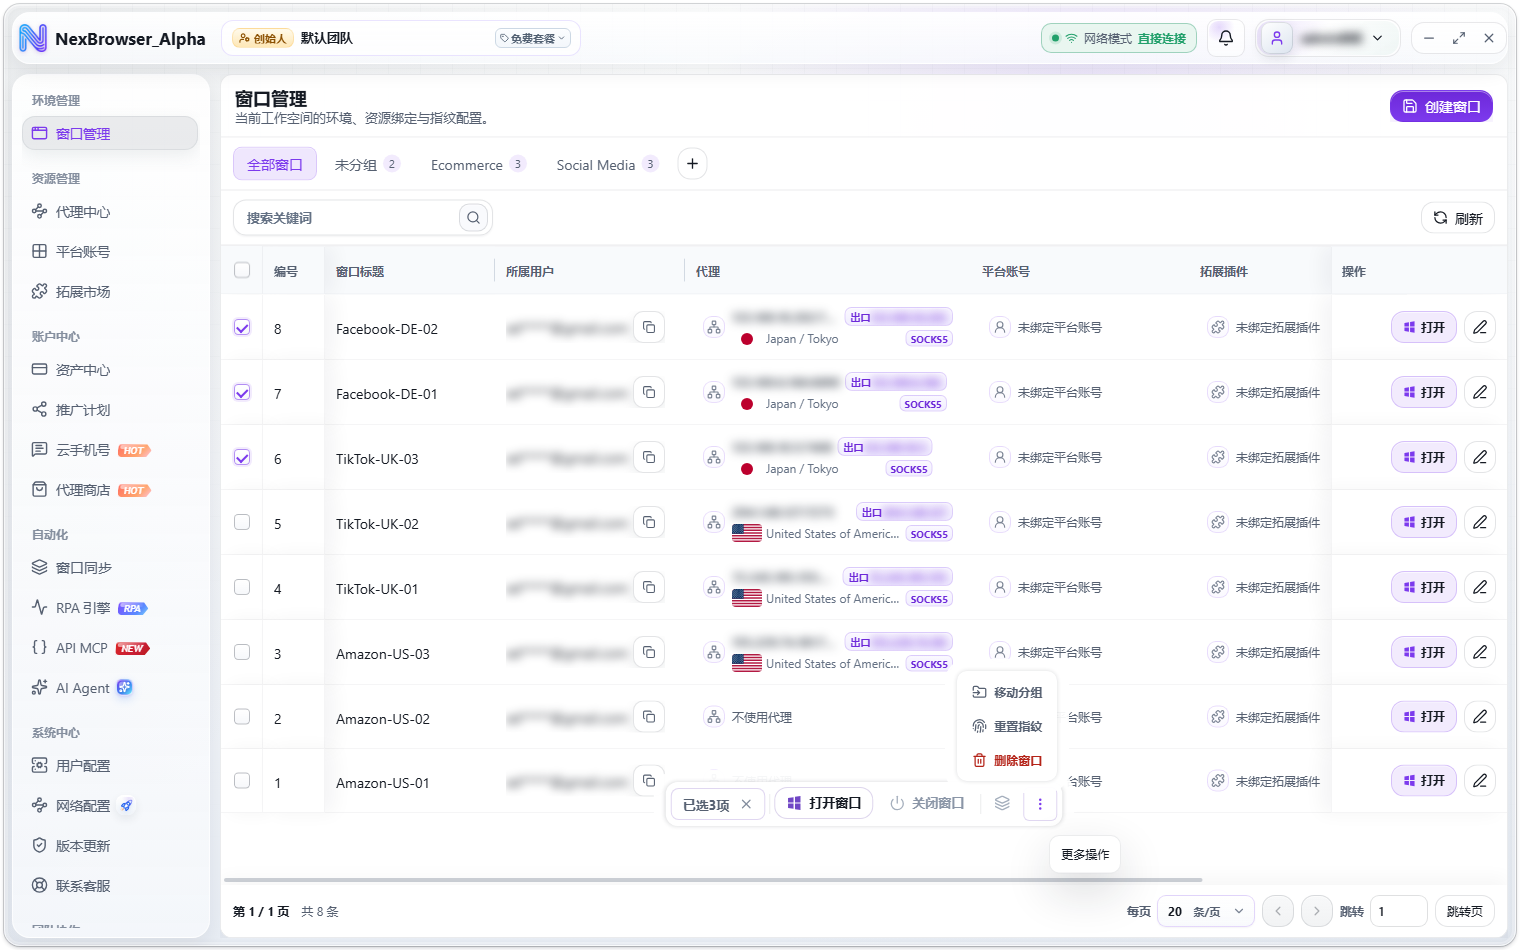Screen dimensions: 1520x950
Task: Switch to the 未分组 tab
Action: (366, 164)
